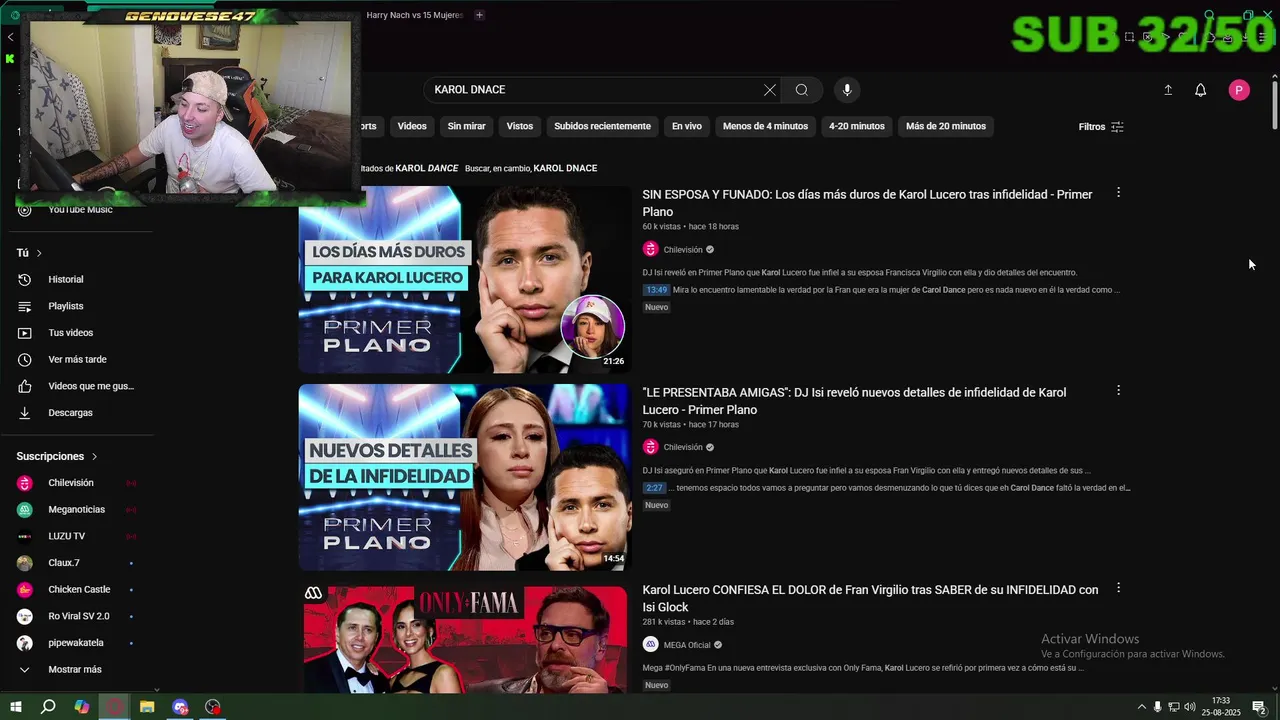Clear the KAROL DNACE search text
The image size is (1280, 720).
click(769, 90)
